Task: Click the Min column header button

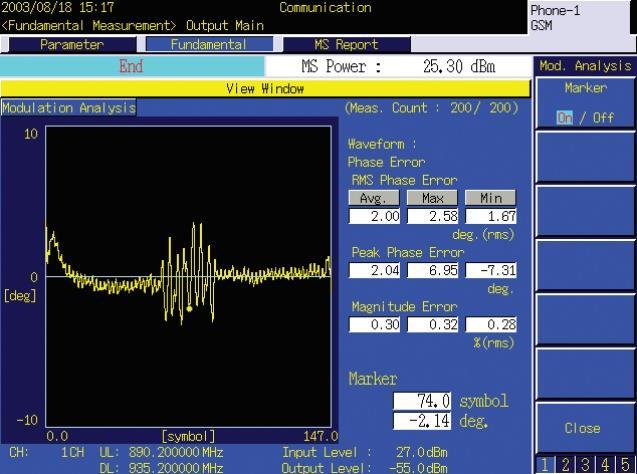Action: (x=491, y=198)
